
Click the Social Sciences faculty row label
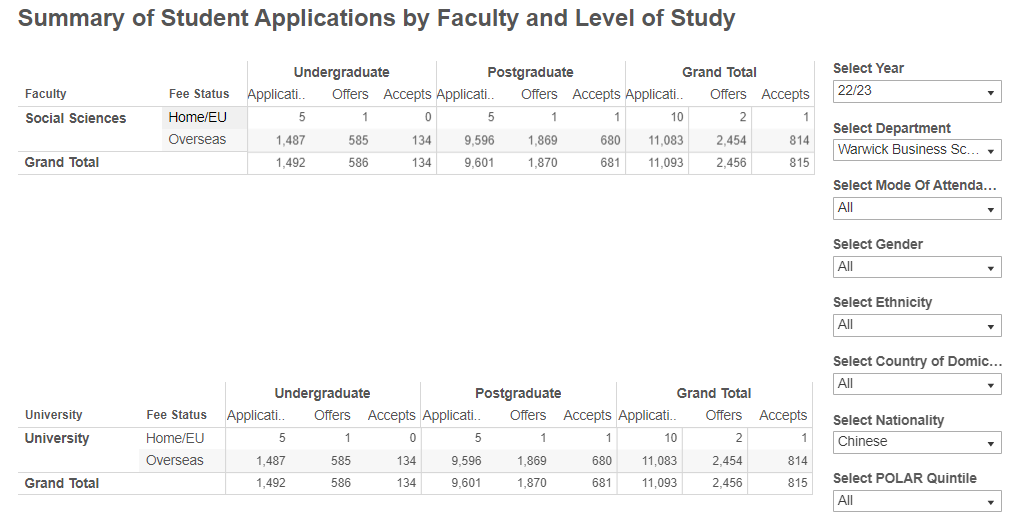pos(76,118)
